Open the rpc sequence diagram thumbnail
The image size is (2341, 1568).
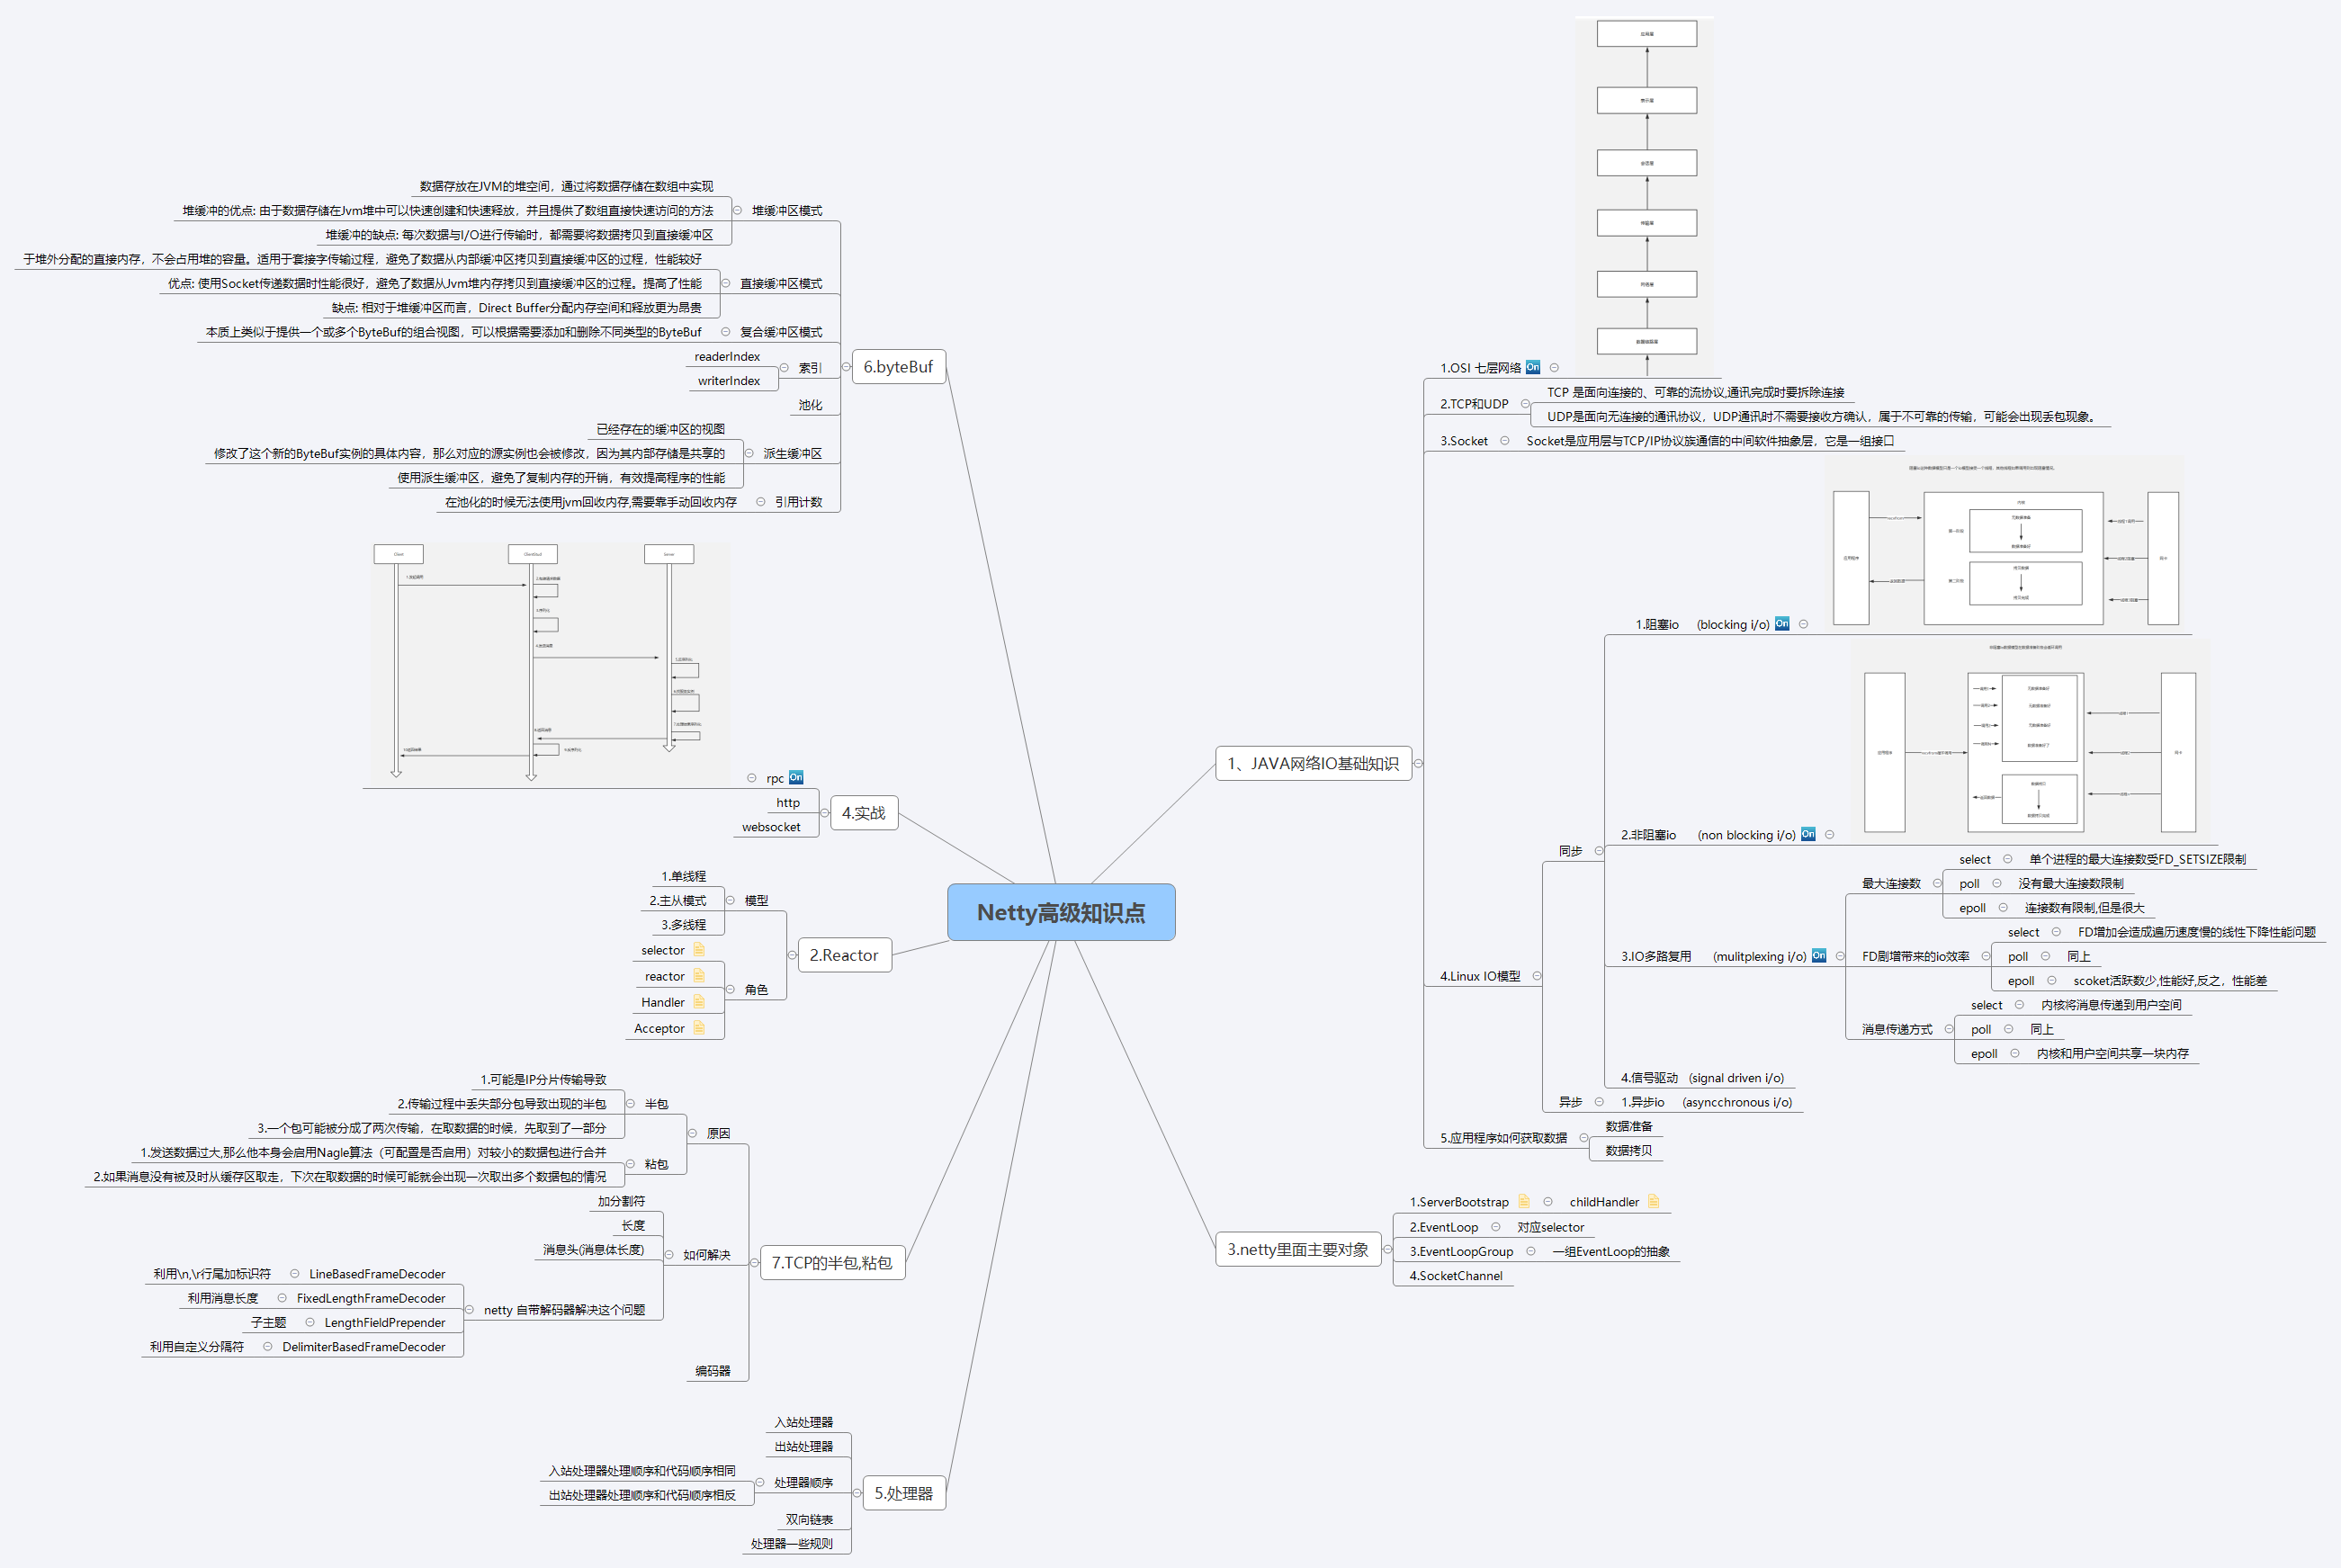tap(550, 664)
